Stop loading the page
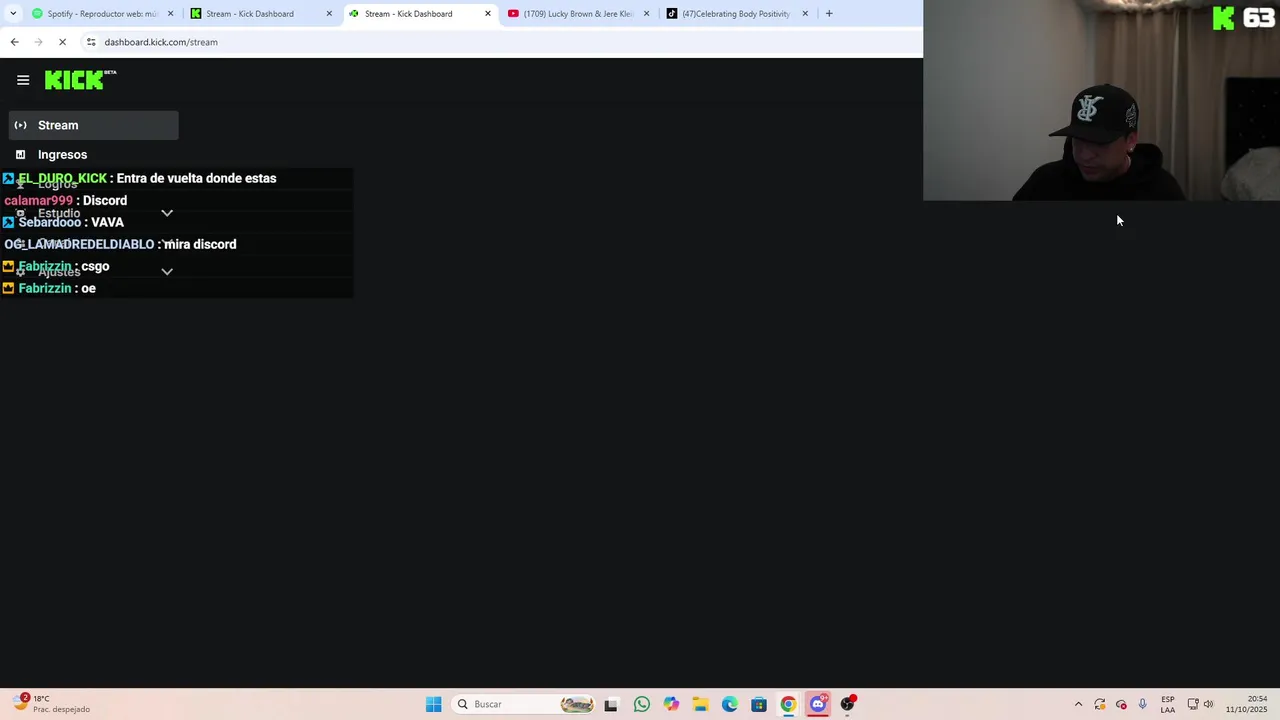 (62, 42)
